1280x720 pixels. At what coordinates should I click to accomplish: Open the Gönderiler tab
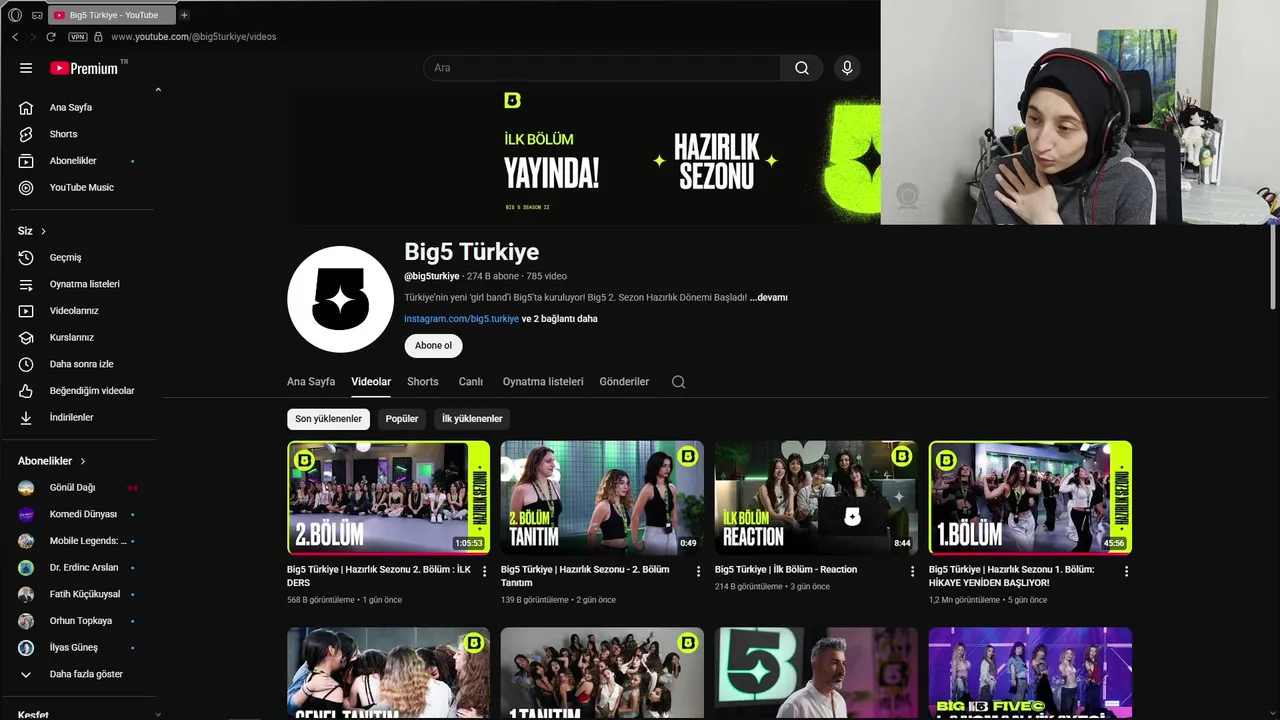pos(624,382)
